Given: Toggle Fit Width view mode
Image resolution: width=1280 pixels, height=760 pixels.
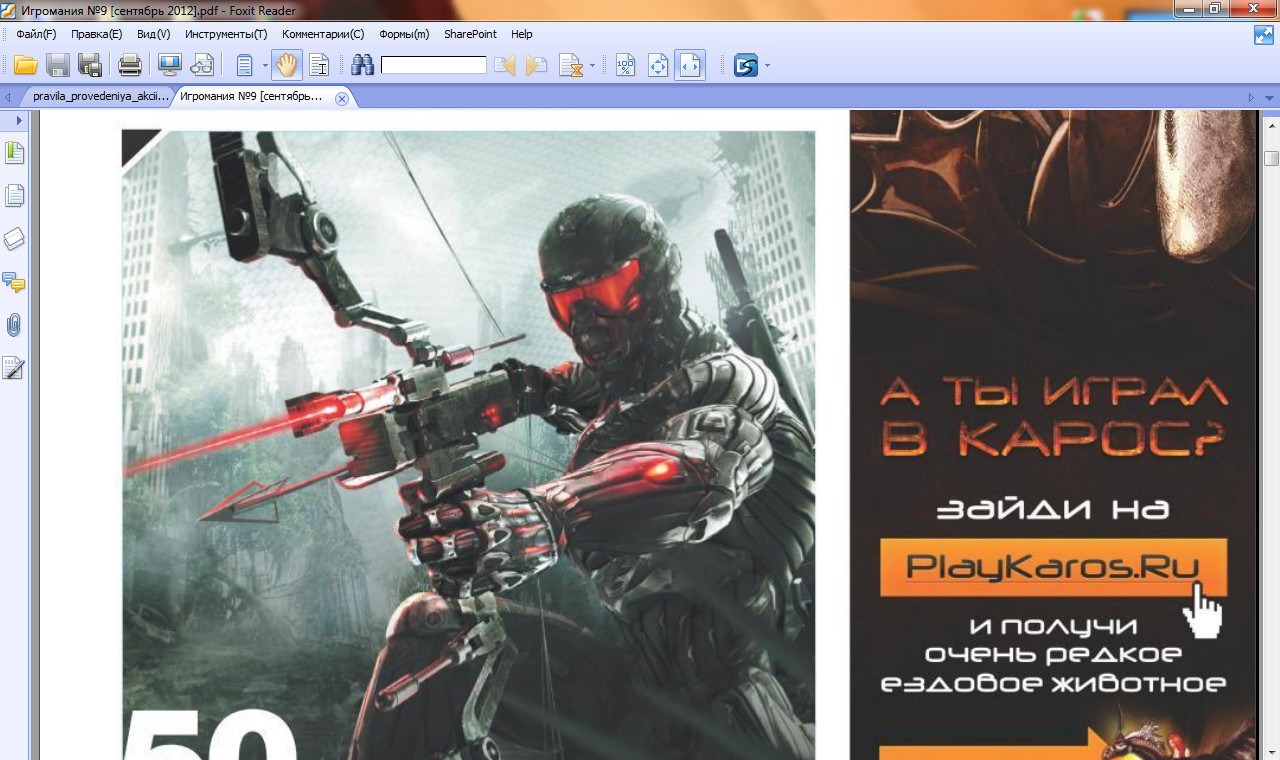Looking at the screenshot, I should 690,66.
